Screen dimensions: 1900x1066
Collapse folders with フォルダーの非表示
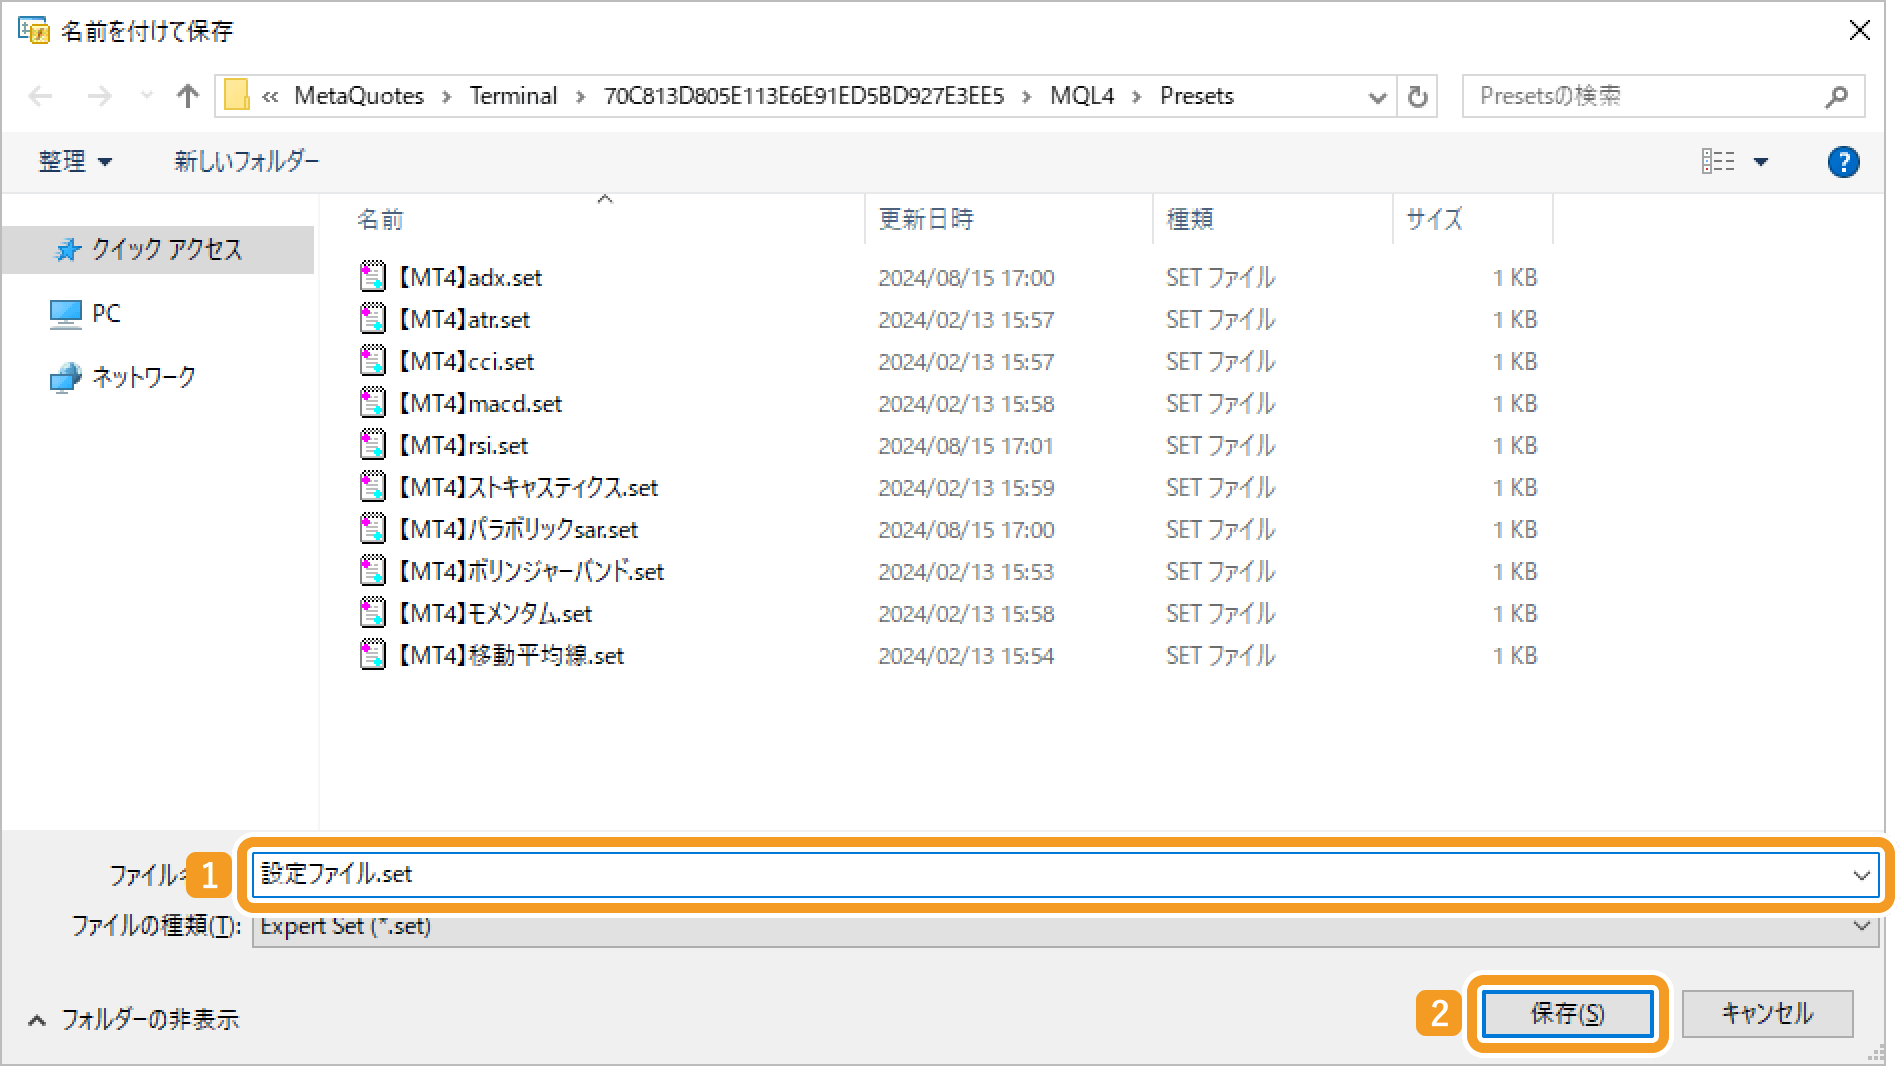click(x=134, y=1019)
